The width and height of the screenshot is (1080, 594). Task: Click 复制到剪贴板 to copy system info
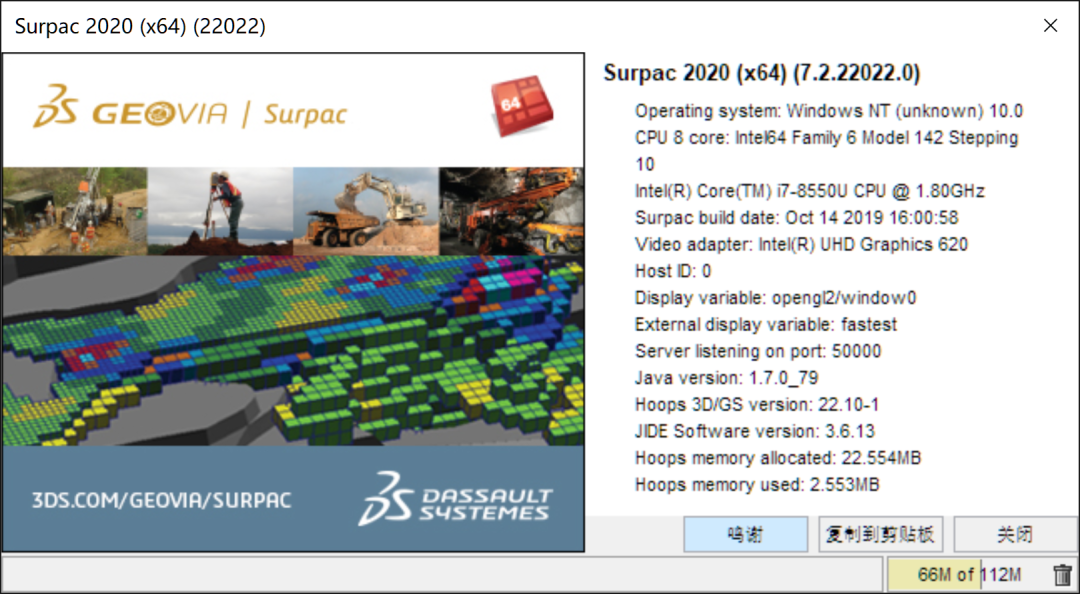[881, 534]
